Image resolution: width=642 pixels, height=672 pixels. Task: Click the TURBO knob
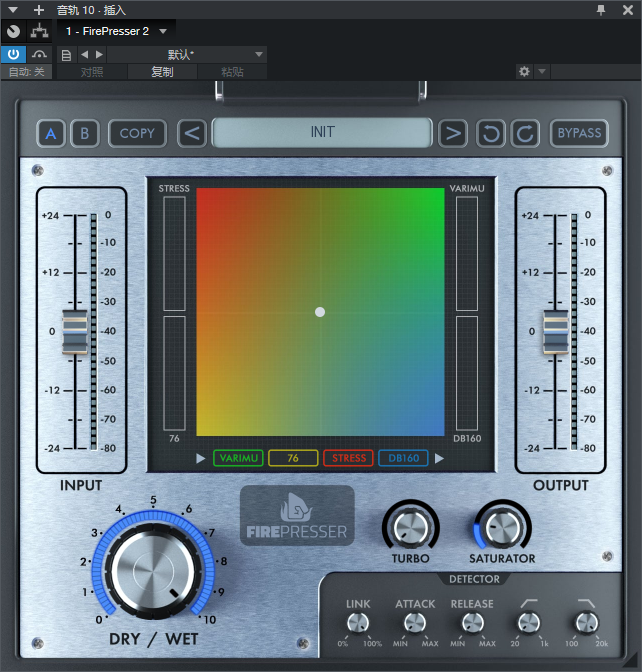411,527
